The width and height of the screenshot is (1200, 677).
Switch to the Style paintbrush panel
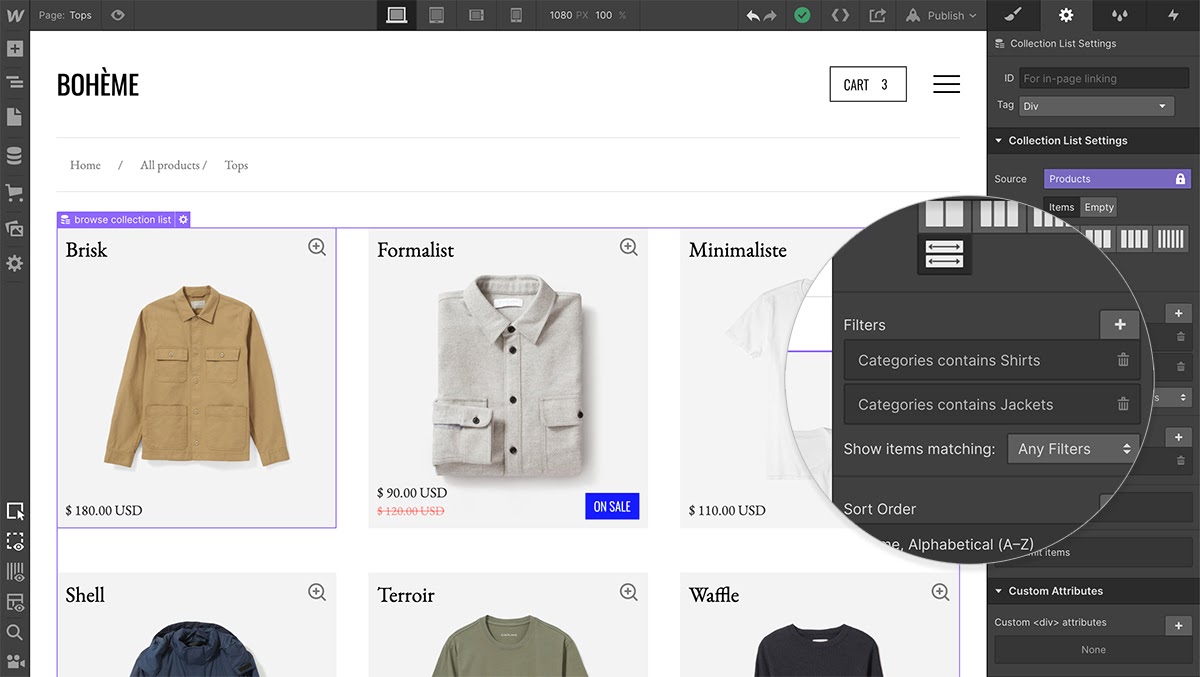tap(1012, 15)
